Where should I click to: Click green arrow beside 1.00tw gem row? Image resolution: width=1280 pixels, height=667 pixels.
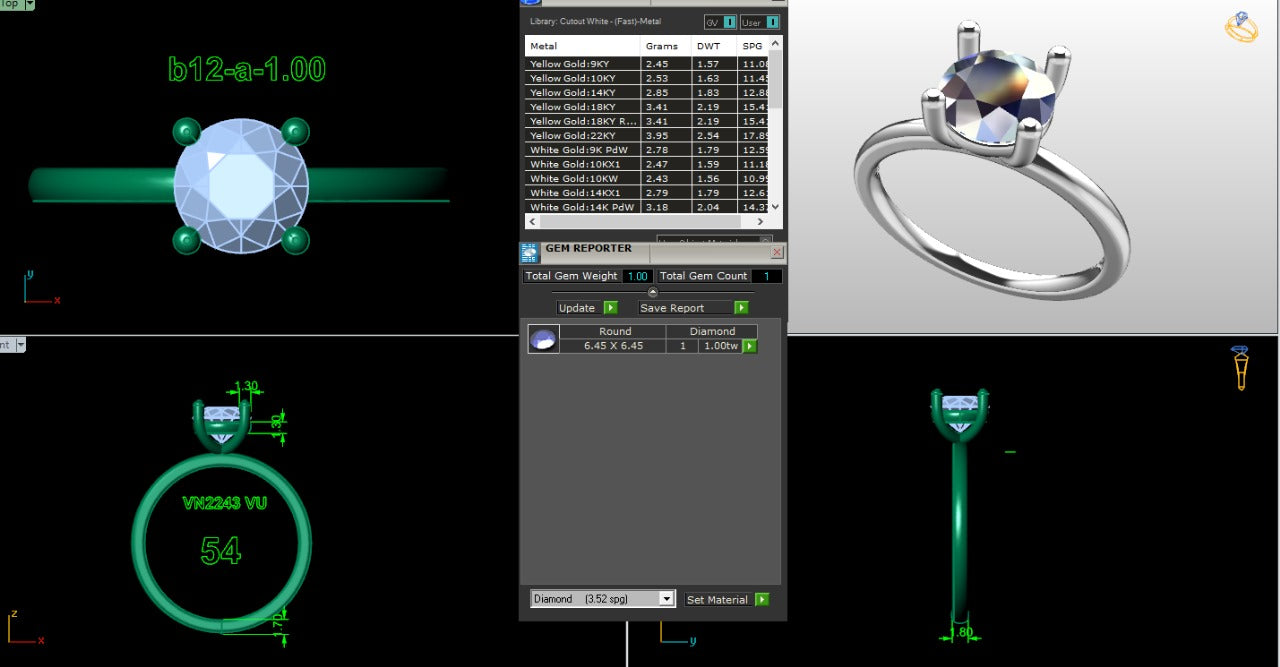point(750,346)
